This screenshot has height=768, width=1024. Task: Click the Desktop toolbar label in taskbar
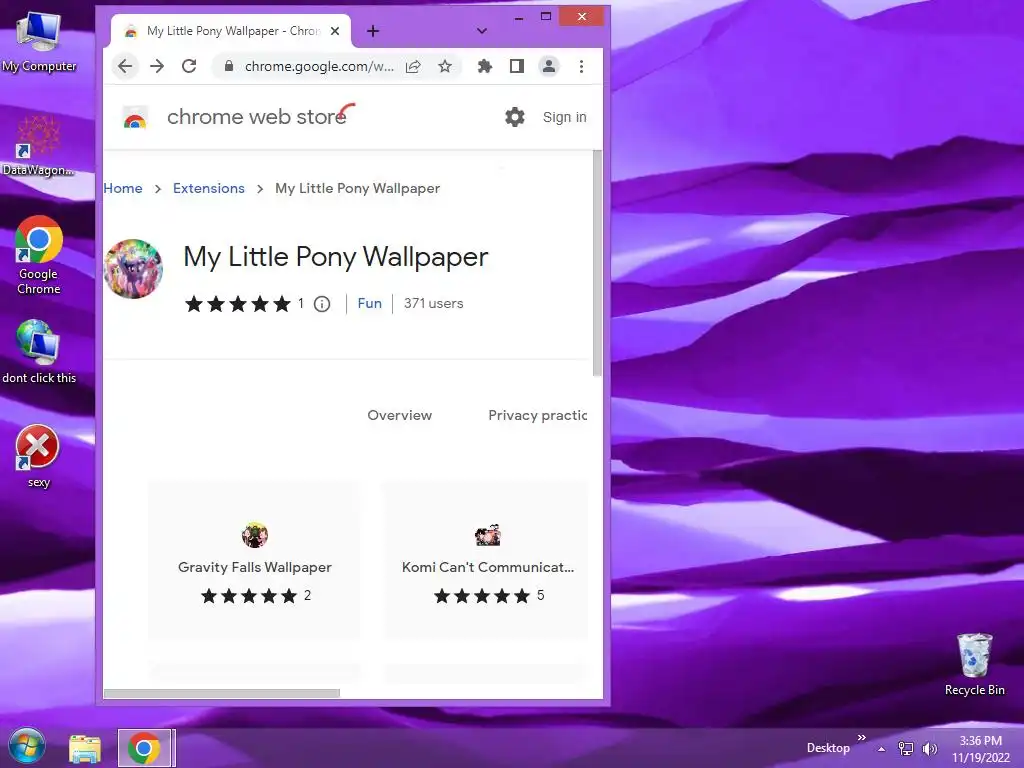[828, 748]
